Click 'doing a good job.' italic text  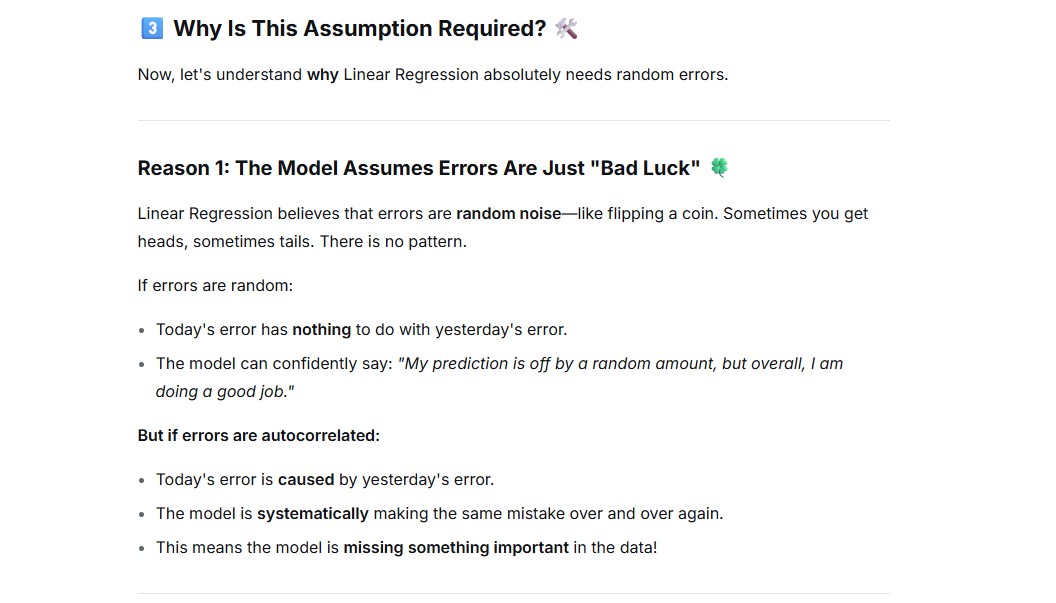225,392
